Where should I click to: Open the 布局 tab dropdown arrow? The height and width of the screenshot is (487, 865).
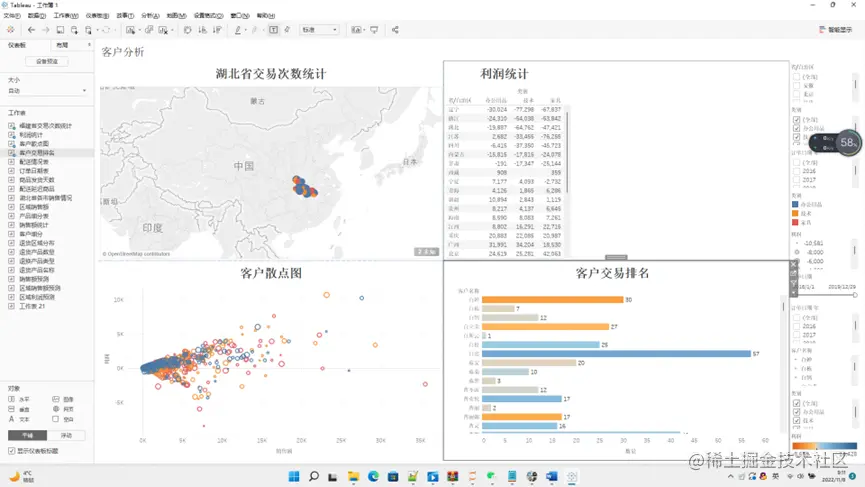pos(89,45)
